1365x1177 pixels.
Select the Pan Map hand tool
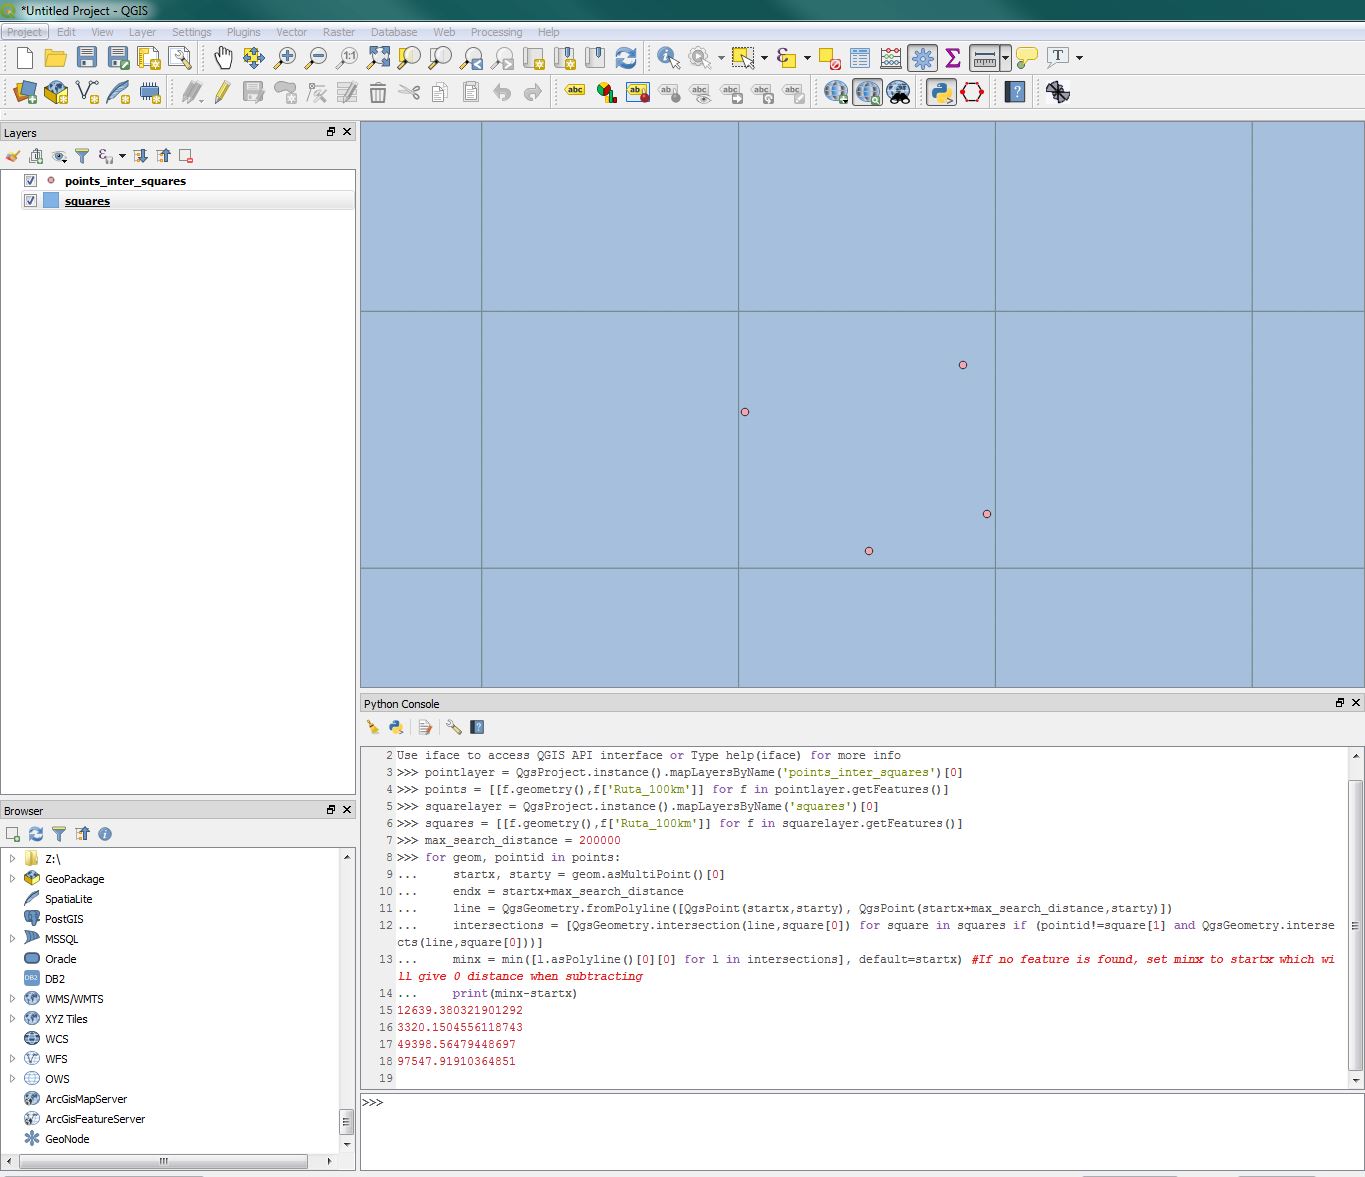pos(223,57)
